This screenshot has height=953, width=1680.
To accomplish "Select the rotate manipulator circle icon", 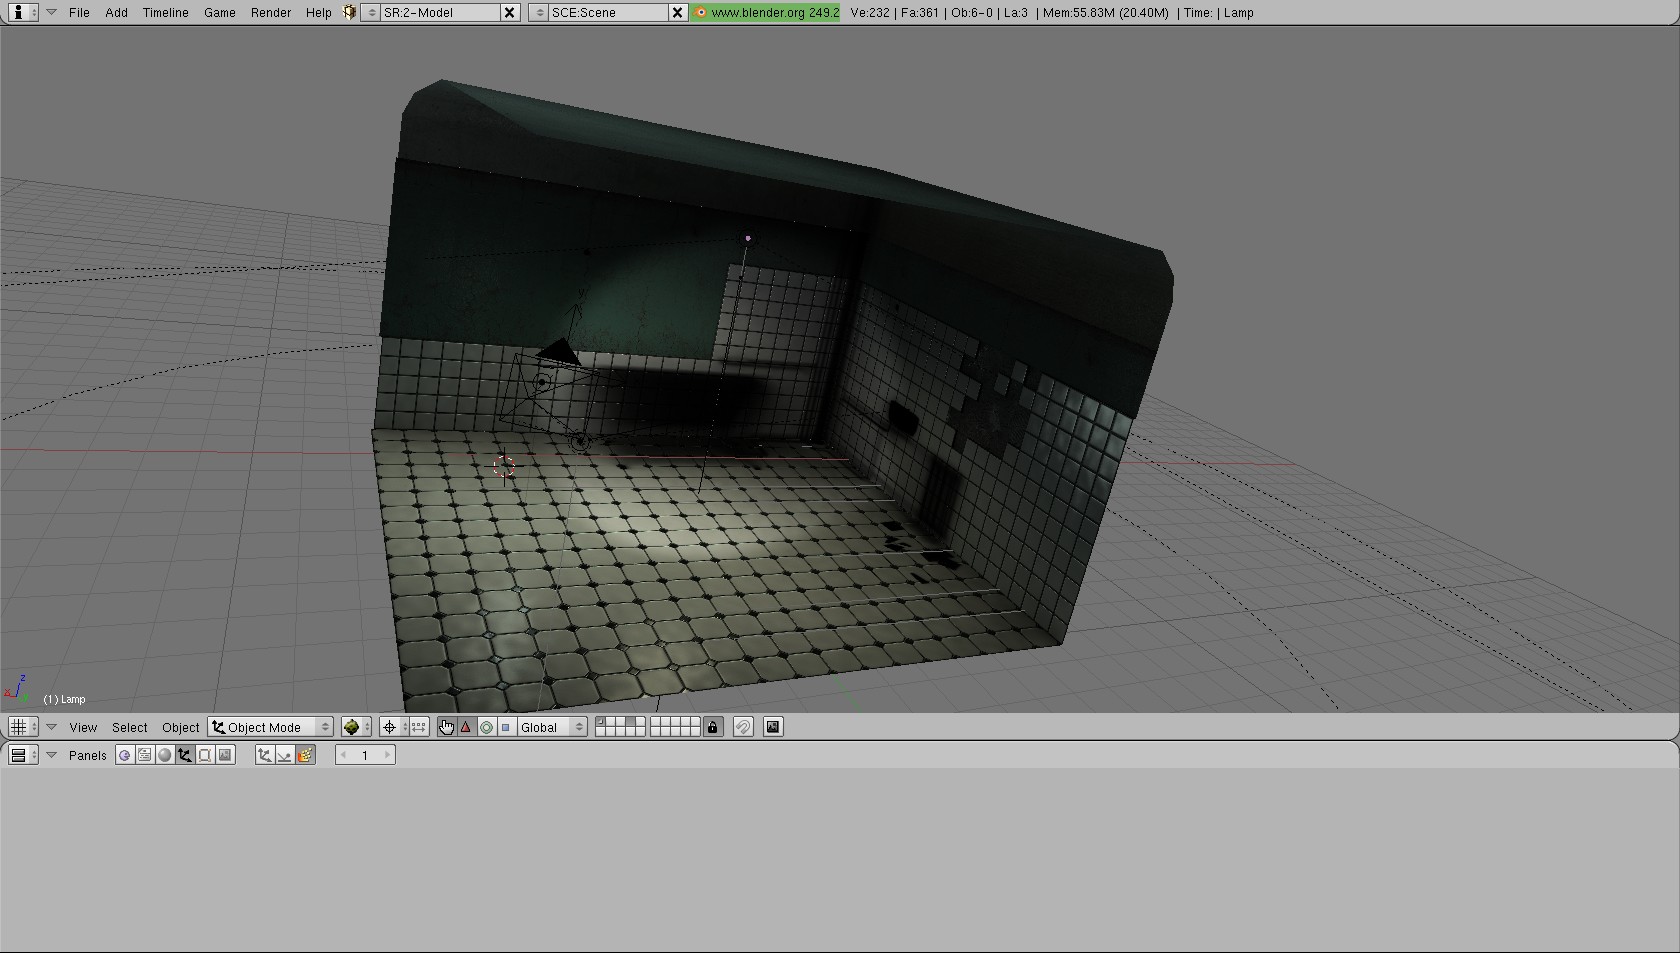I will 486,727.
